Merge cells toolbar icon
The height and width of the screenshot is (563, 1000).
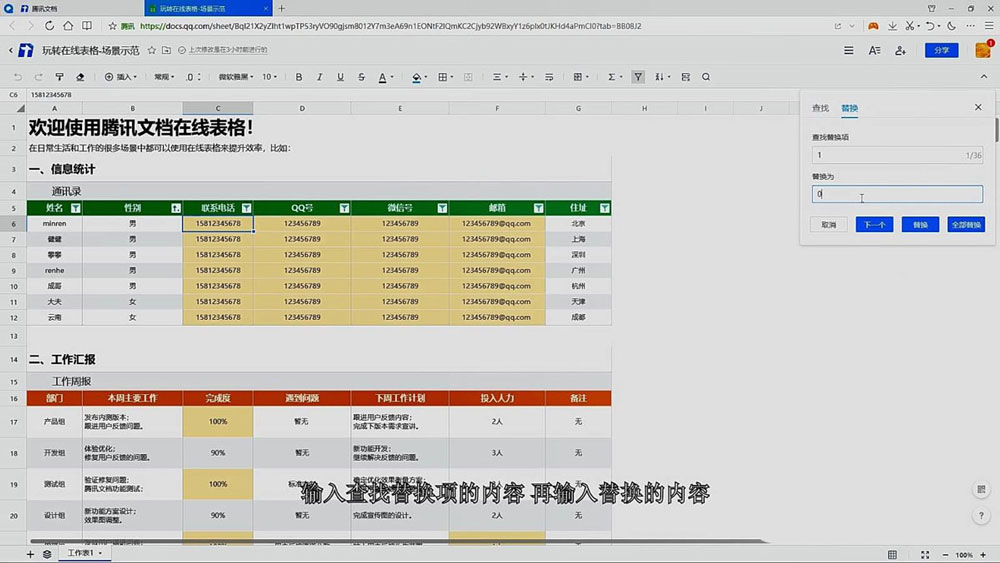click(x=468, y=77)
